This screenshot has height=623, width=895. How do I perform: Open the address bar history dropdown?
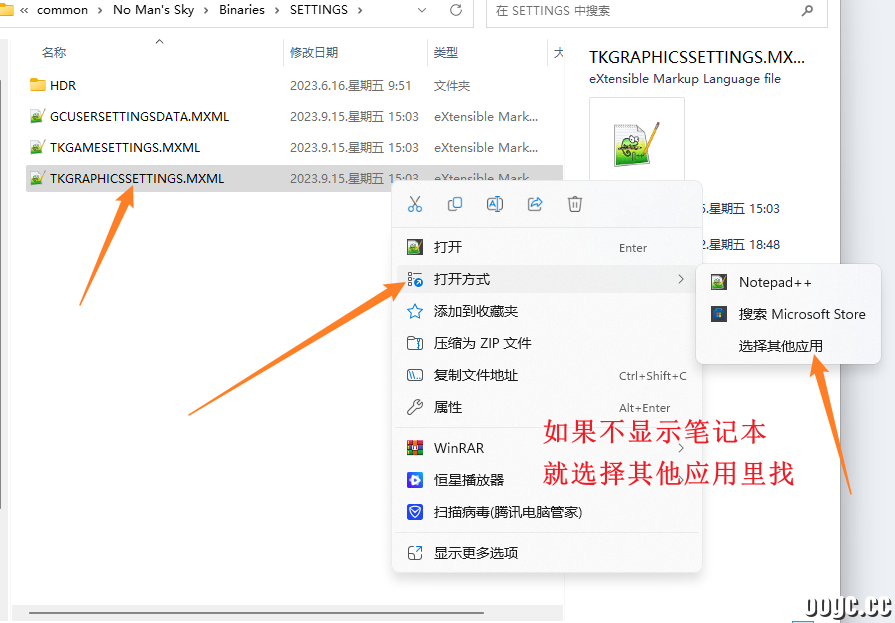[422, 10]
